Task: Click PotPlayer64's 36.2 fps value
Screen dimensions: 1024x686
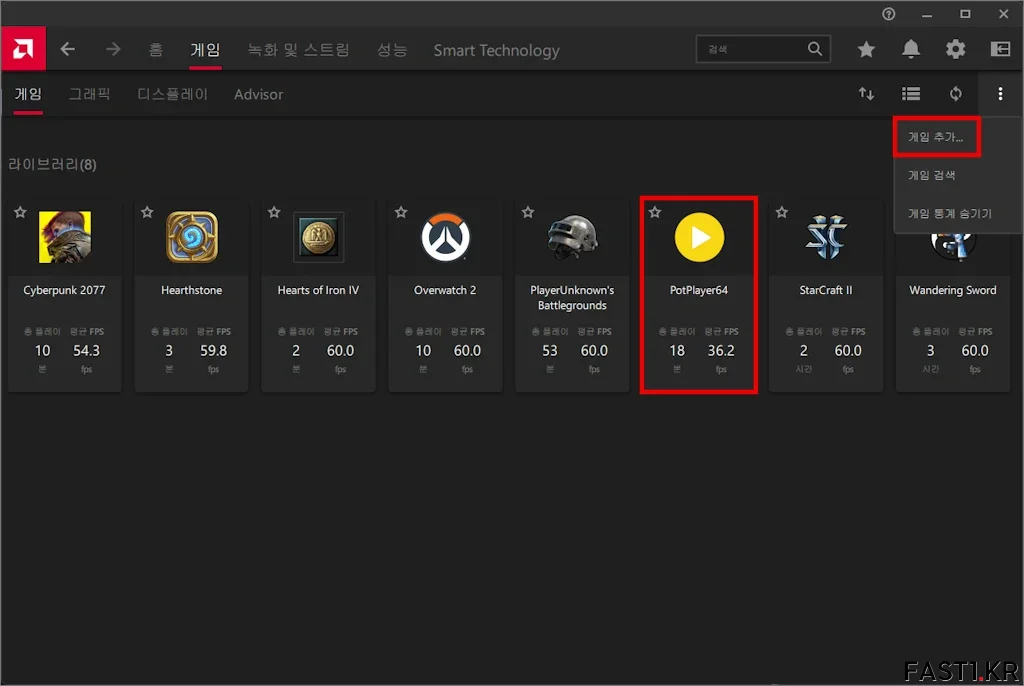Action: click(x=721, y=351)
